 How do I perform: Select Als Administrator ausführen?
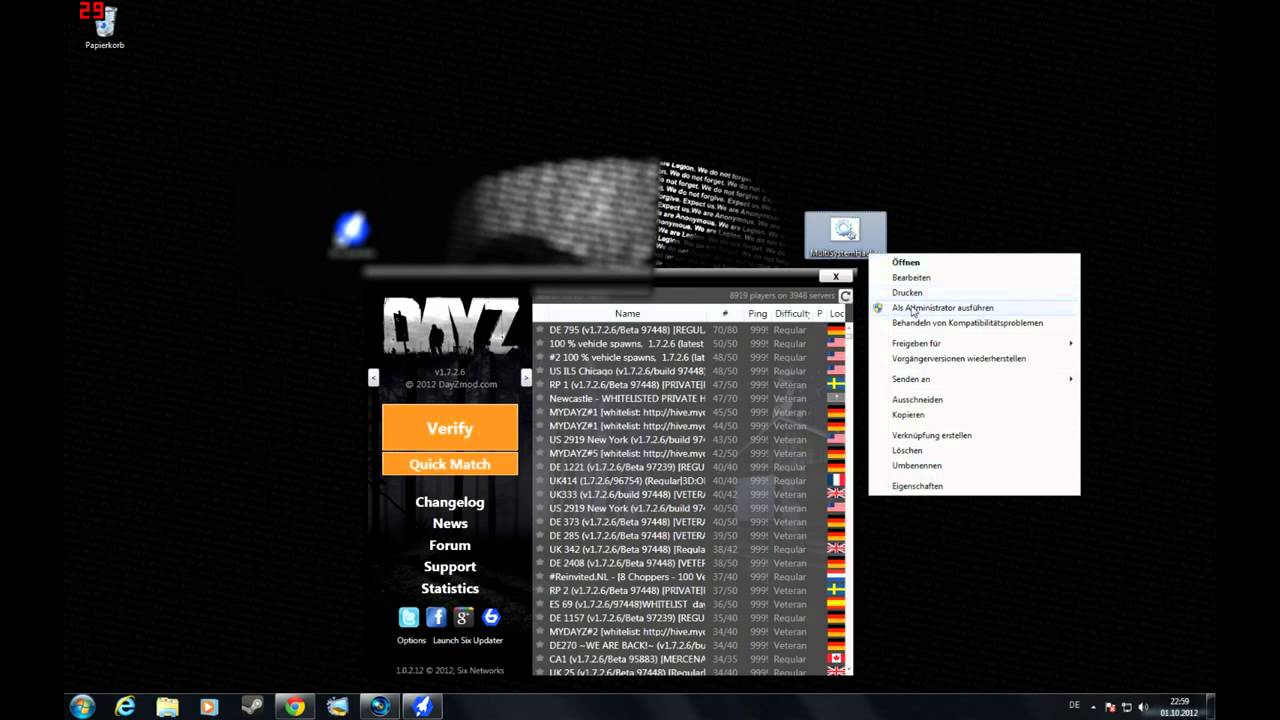point(943,308)
